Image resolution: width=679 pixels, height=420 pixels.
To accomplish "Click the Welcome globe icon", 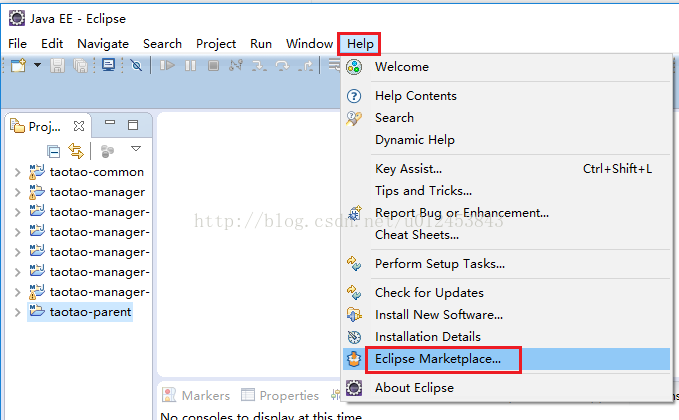I will [x=354, y=67].
